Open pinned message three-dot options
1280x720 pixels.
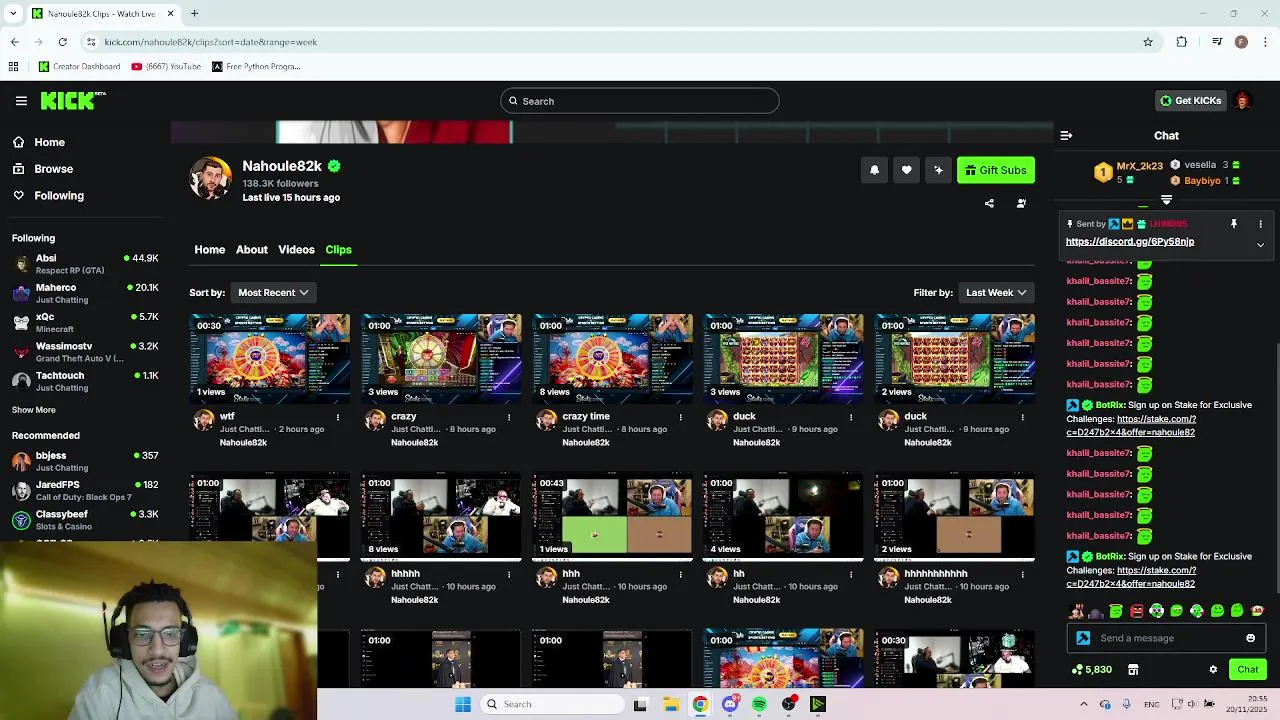1260,224
